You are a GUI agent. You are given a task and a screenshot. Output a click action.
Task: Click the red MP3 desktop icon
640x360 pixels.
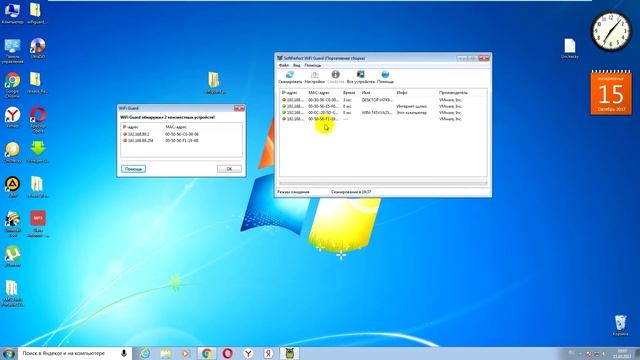tap(38, 223)
